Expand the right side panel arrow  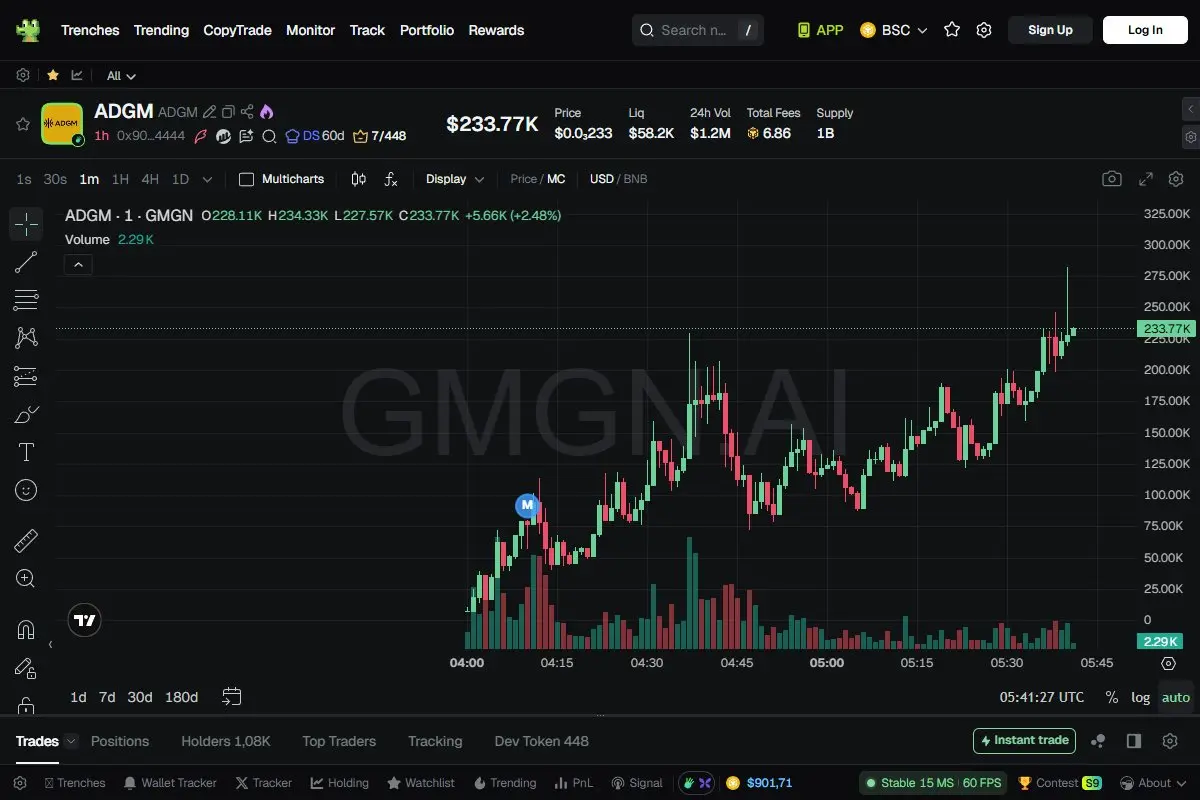coord(1190,108)
